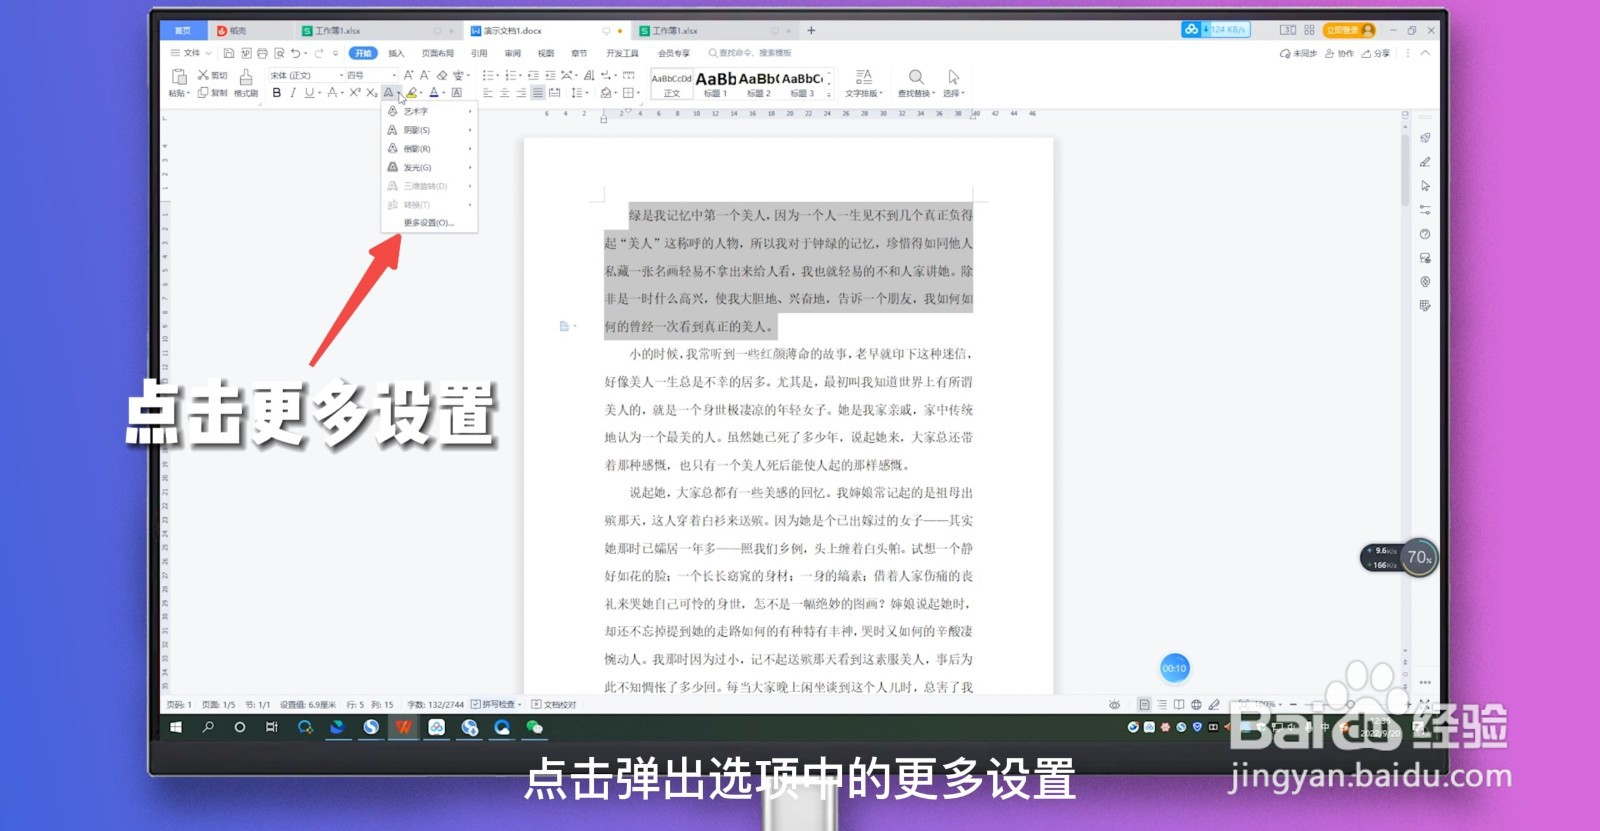Click the 复制 copy button
The width and height of the screenshot is (1600, 831).
click(212, 93)
